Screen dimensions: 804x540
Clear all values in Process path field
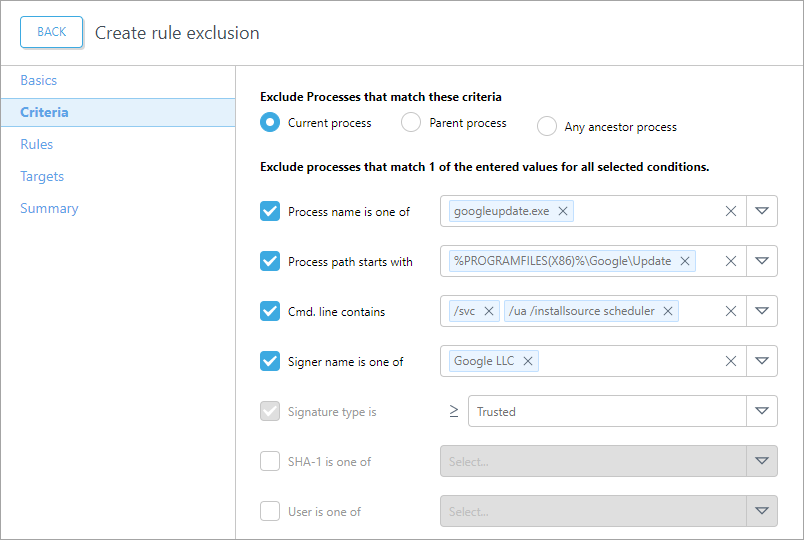pos(730,261)
